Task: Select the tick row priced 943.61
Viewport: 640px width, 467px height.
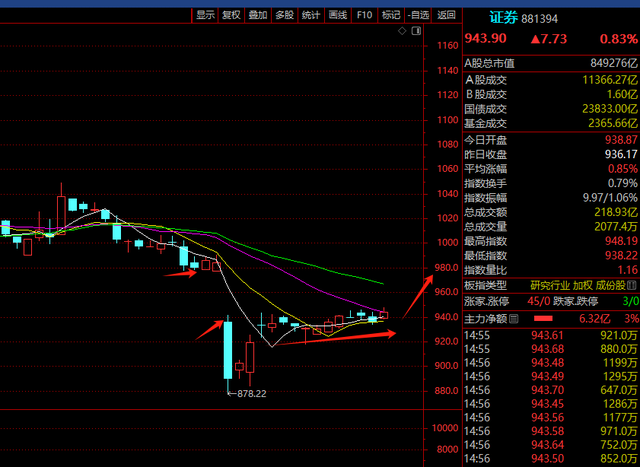Action: coord(551,336)
